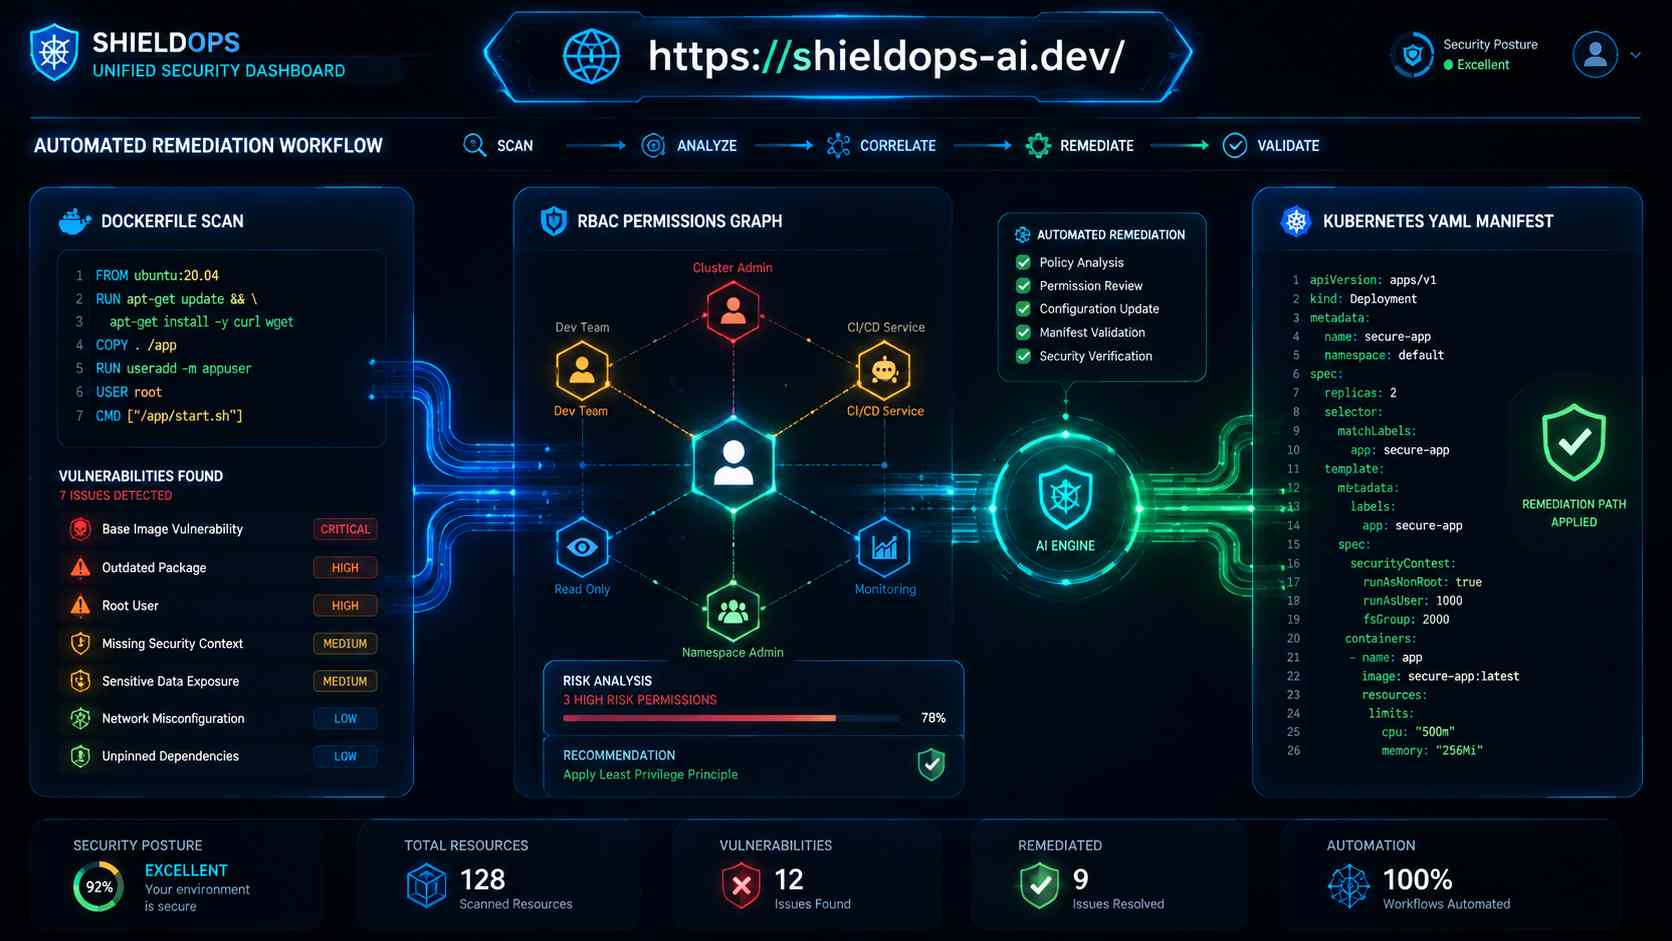1672x941 pixels.
Task: Click 'runAsNonRoot: true' YAML line
Action: [1422, 582]
